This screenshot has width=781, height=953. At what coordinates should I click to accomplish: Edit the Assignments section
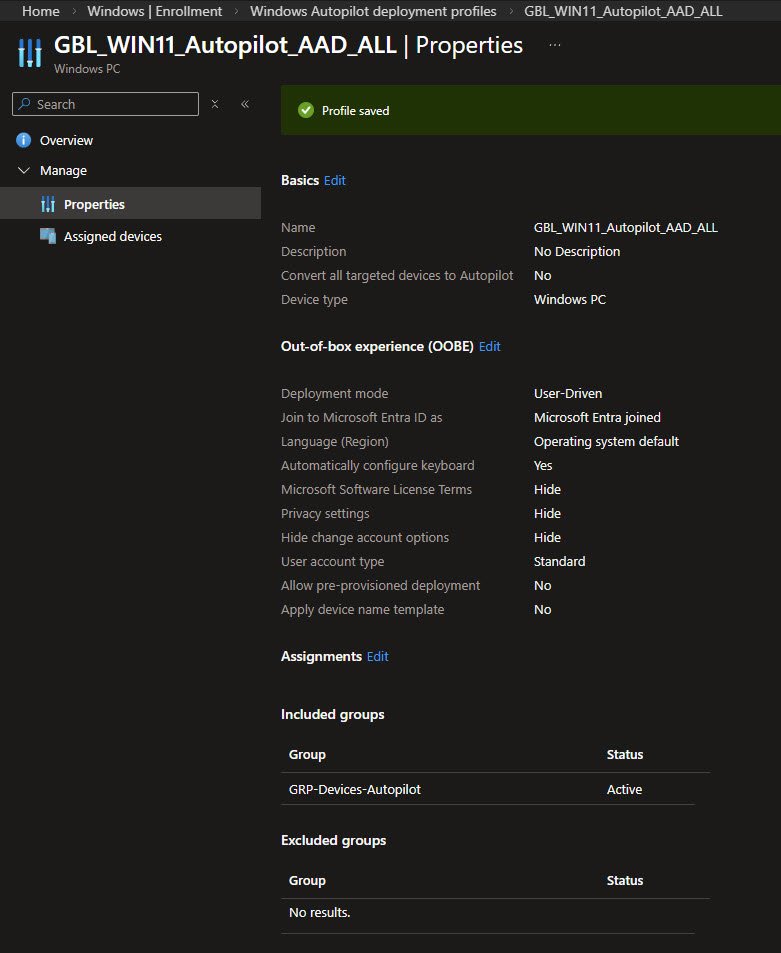tap(377, 656)
